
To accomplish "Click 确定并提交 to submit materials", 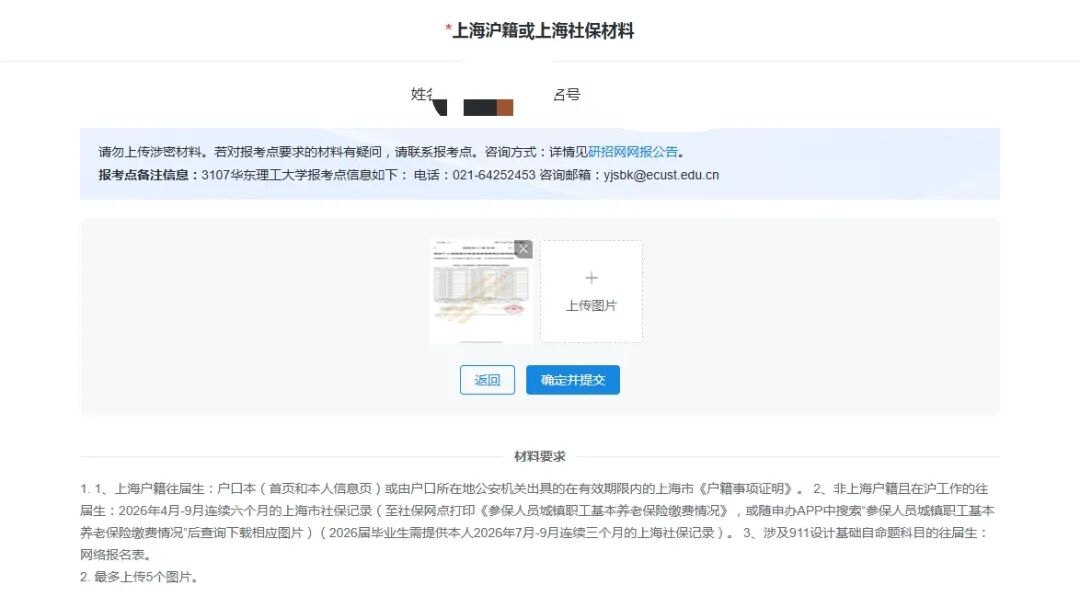I will 573,380.
